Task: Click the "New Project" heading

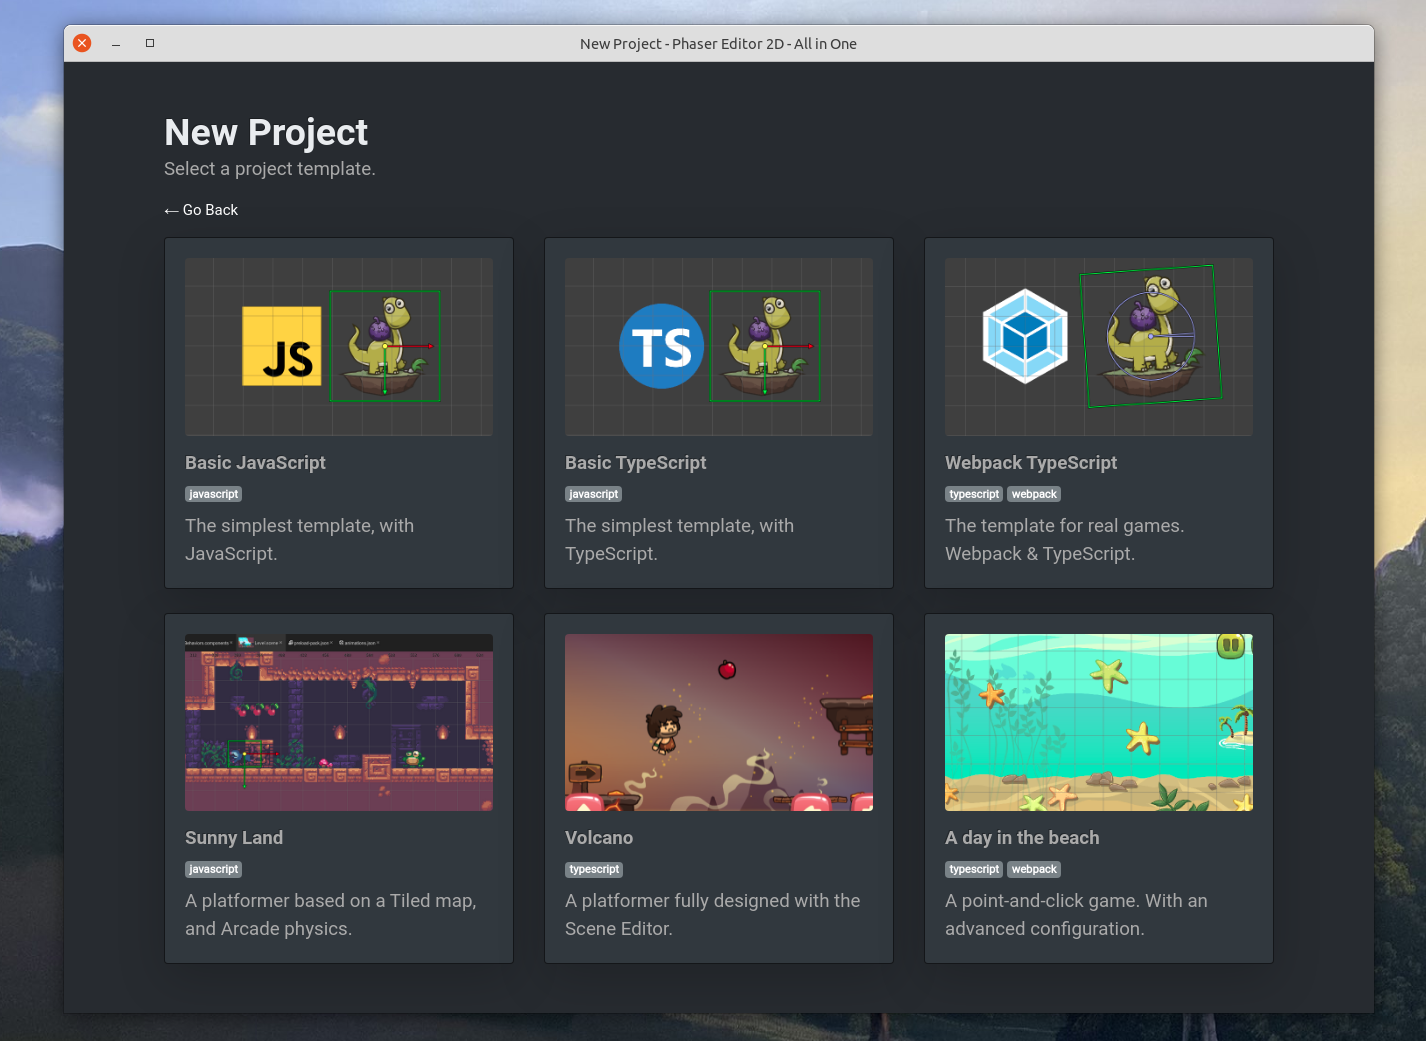Action: (x=266, y=132)
